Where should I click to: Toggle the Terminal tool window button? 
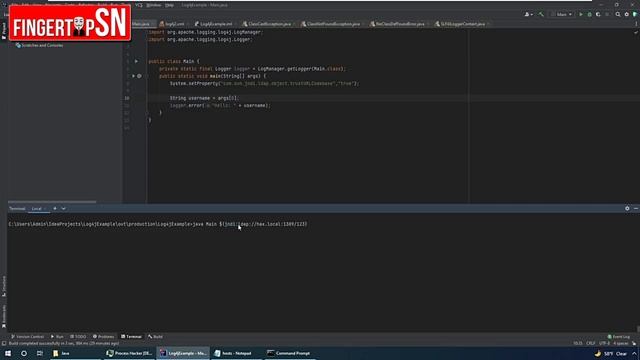[131, 337]
